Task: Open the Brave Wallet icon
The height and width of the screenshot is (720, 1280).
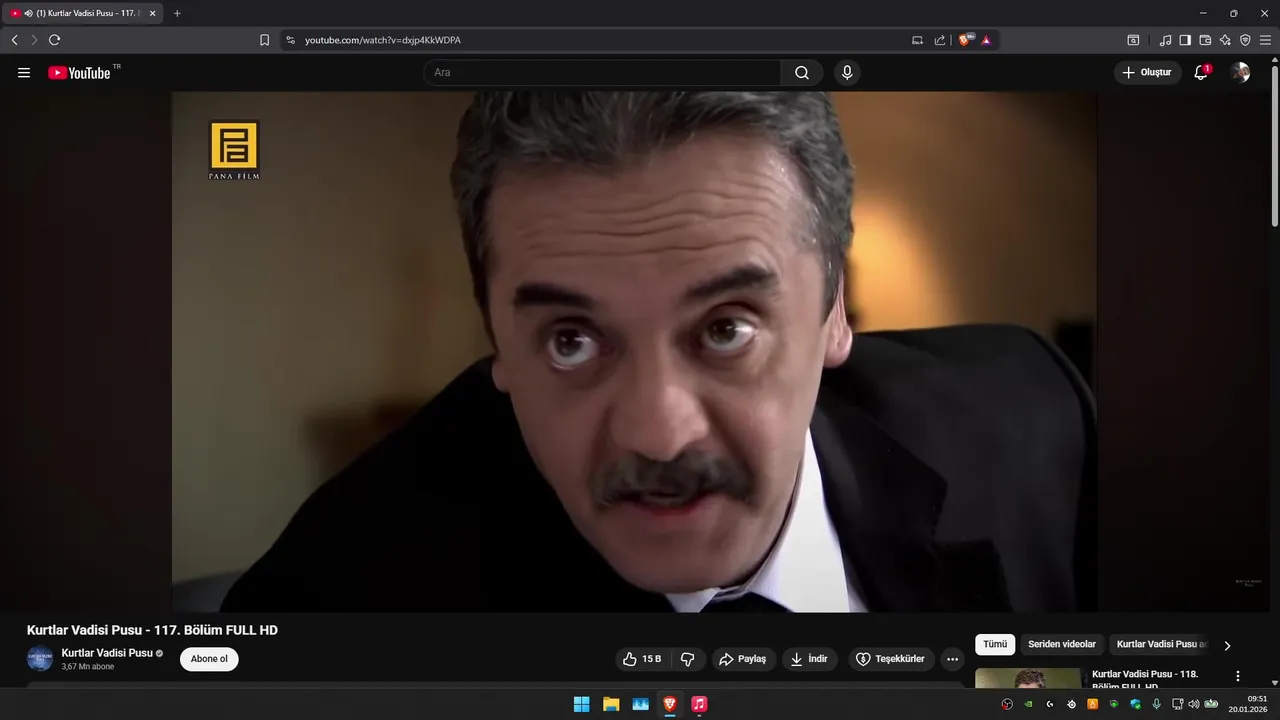Action: 1205,40
